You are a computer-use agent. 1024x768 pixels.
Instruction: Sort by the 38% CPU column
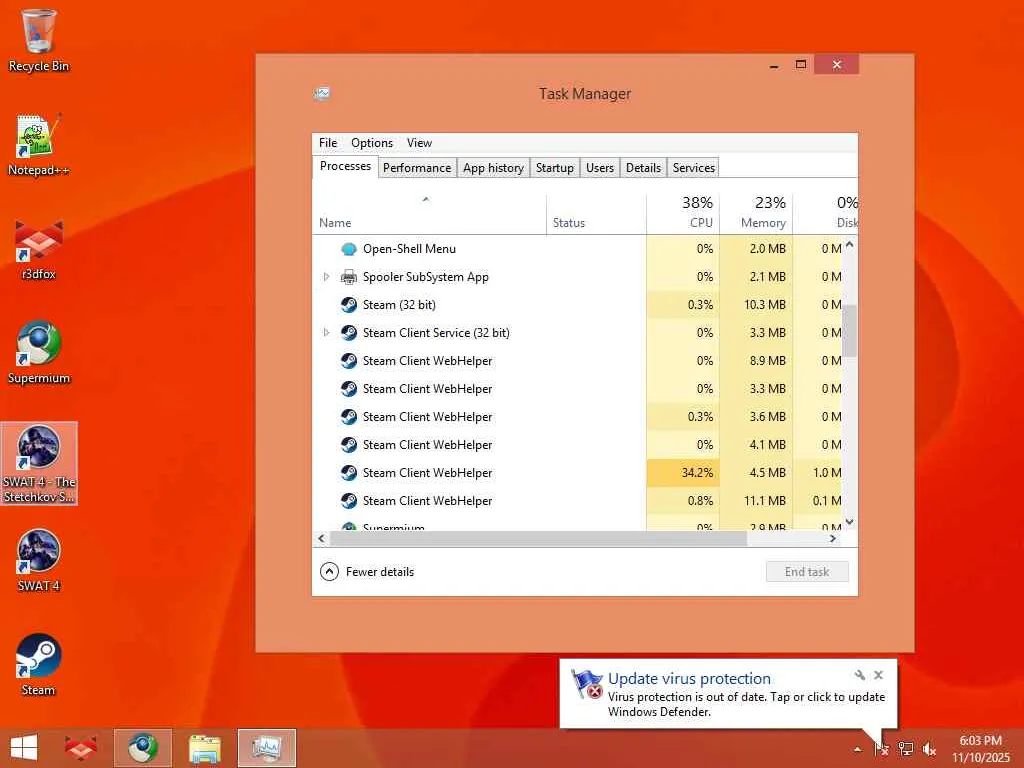(x=683, y=214)
